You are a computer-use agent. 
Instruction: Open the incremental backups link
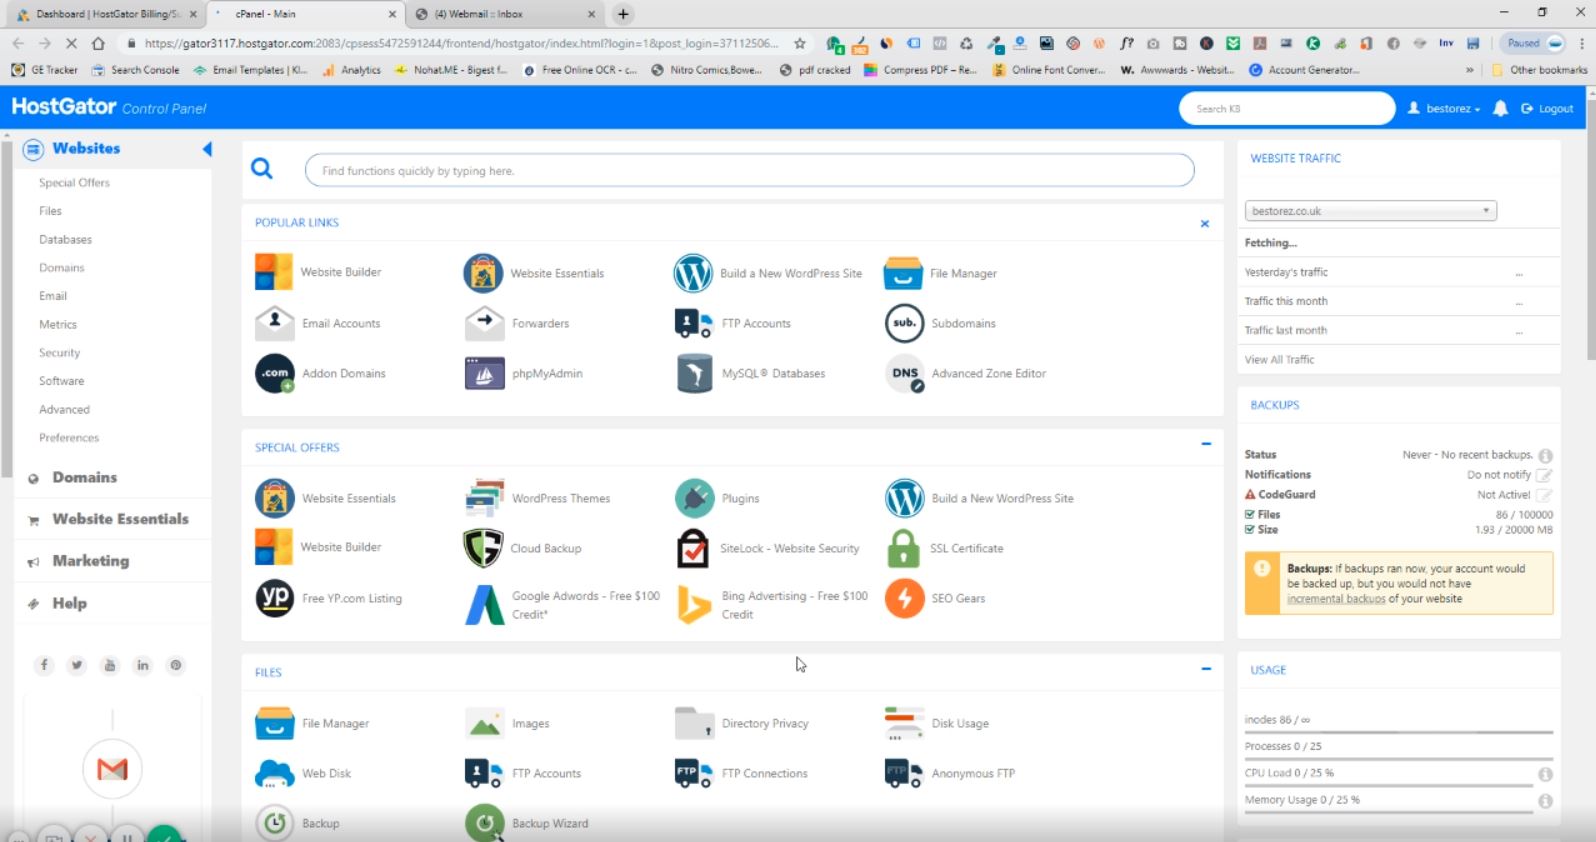(1336, 599)
